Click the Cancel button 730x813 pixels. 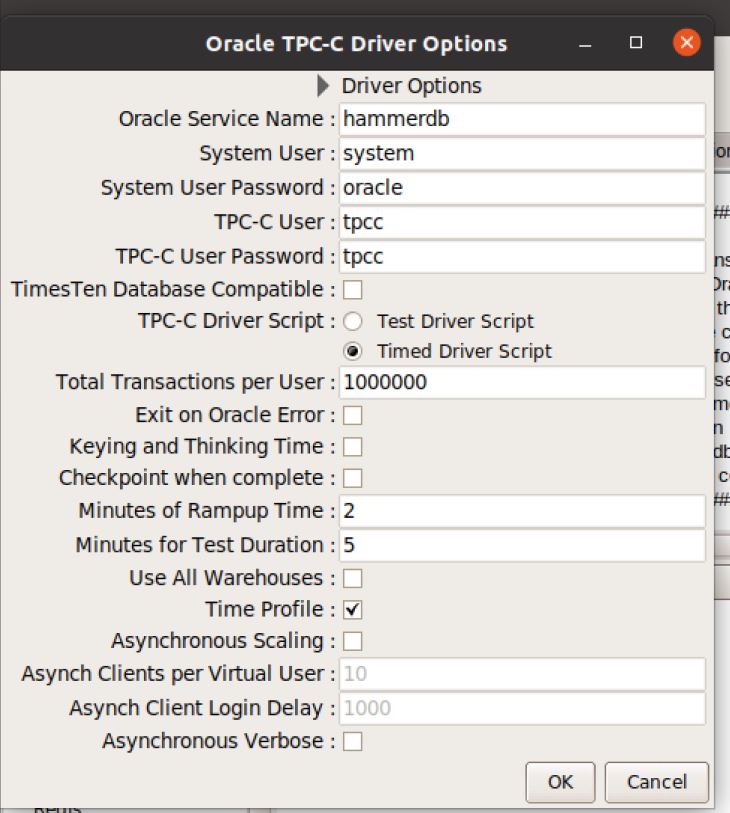pos(655,782)
